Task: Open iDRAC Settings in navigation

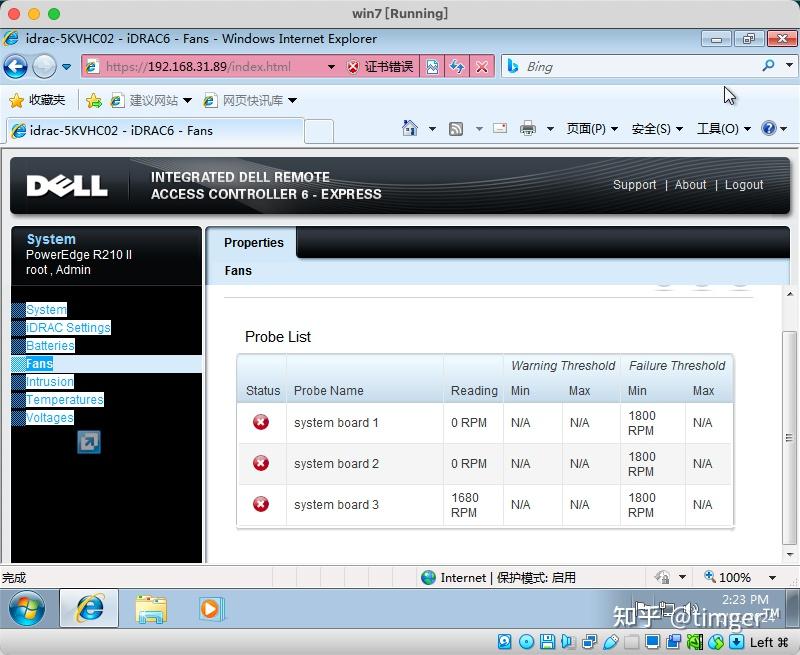Action: pos(68,328)
